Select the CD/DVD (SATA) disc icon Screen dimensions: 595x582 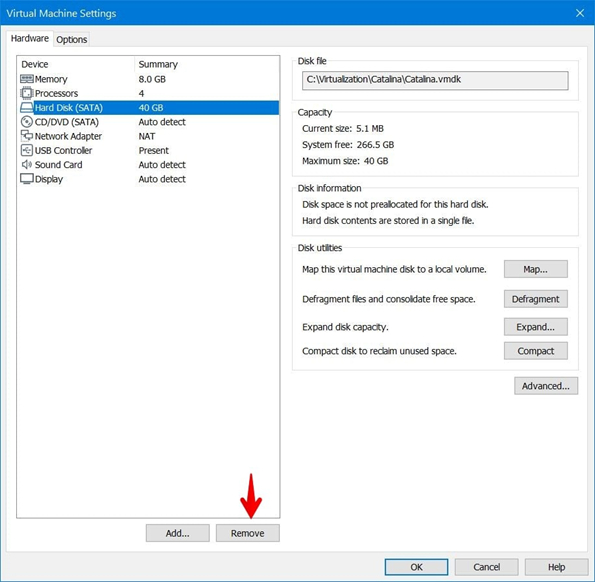(27, 122)
